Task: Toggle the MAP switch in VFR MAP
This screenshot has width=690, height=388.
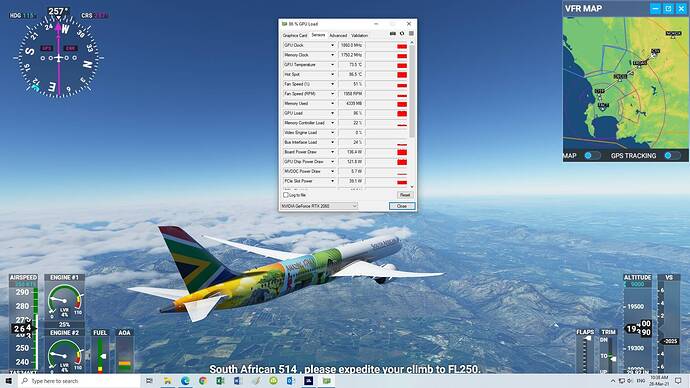Action: (x=592, y=156)
